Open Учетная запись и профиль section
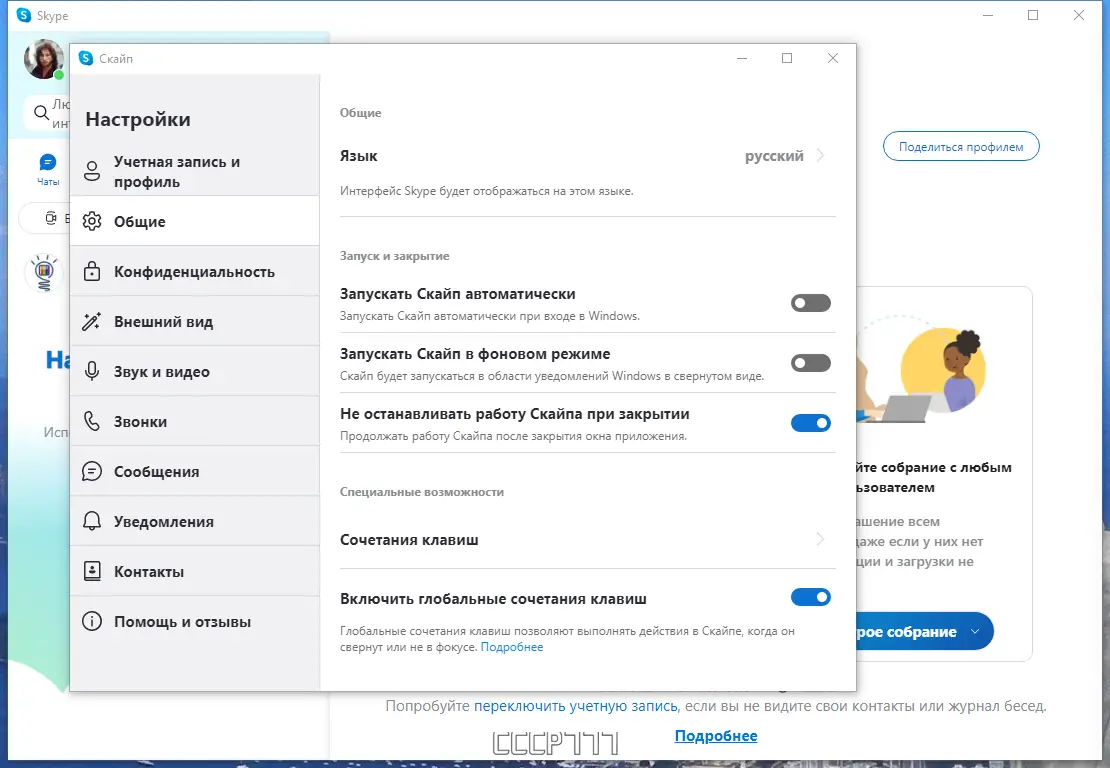1110x768 pixels. [195, 171]
